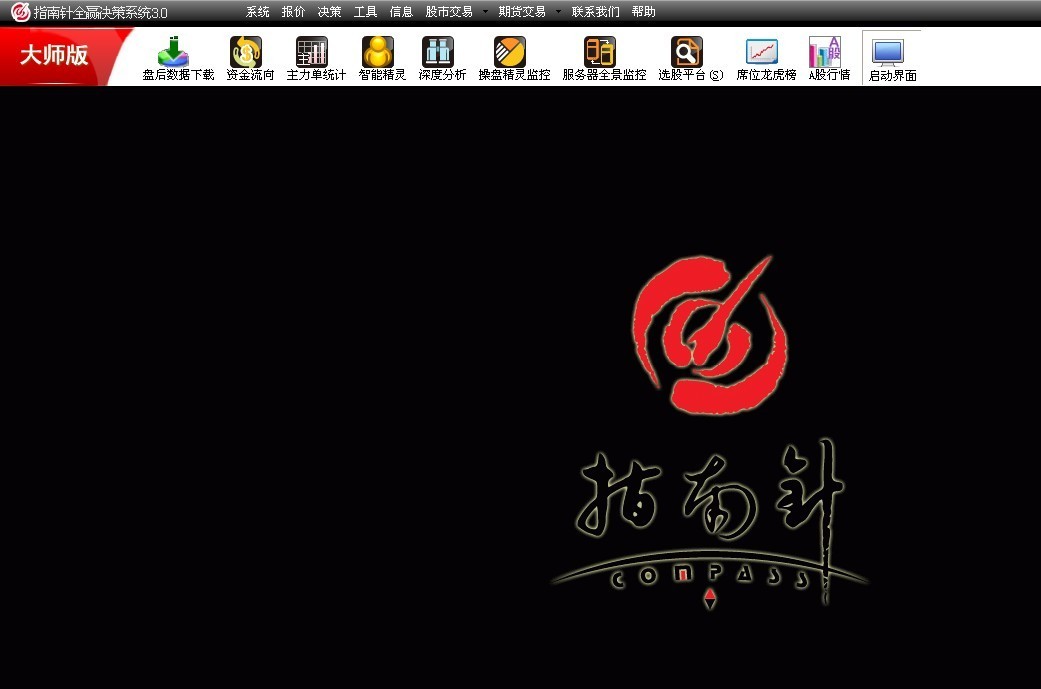The width and height of the screenshot is (1041, 689).
Task: Select the 启动界面 startup screen tab
Action: (x=891, y=58)
